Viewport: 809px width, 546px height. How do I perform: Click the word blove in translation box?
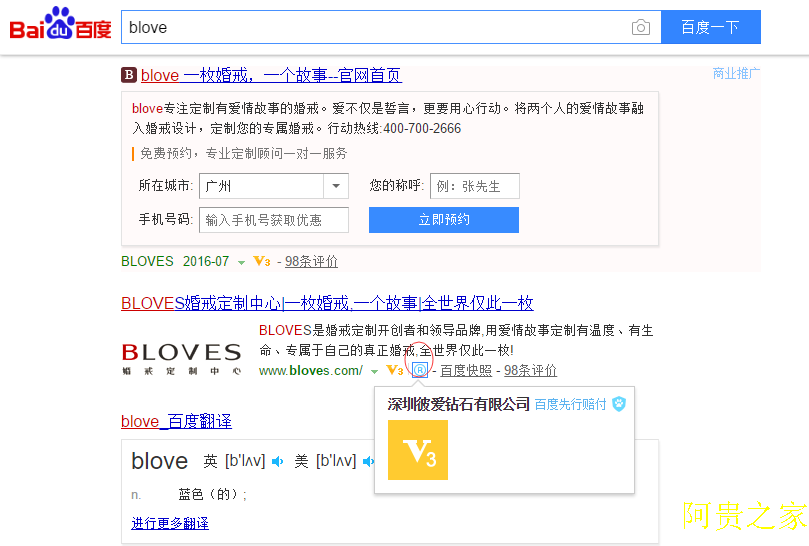(159, 461)
